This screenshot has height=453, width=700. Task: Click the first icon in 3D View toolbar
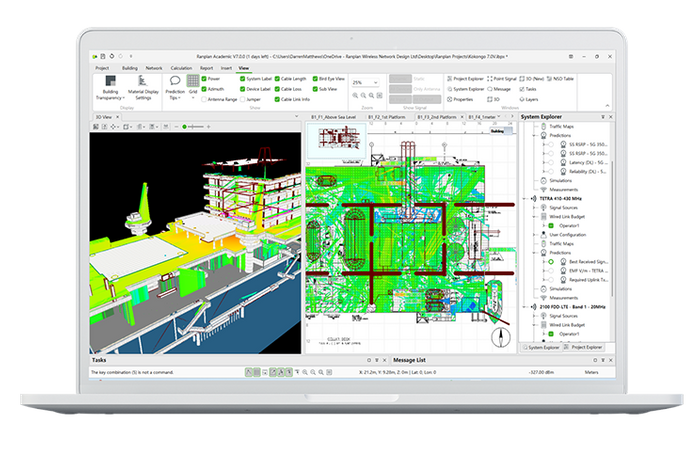click(96, 127)
